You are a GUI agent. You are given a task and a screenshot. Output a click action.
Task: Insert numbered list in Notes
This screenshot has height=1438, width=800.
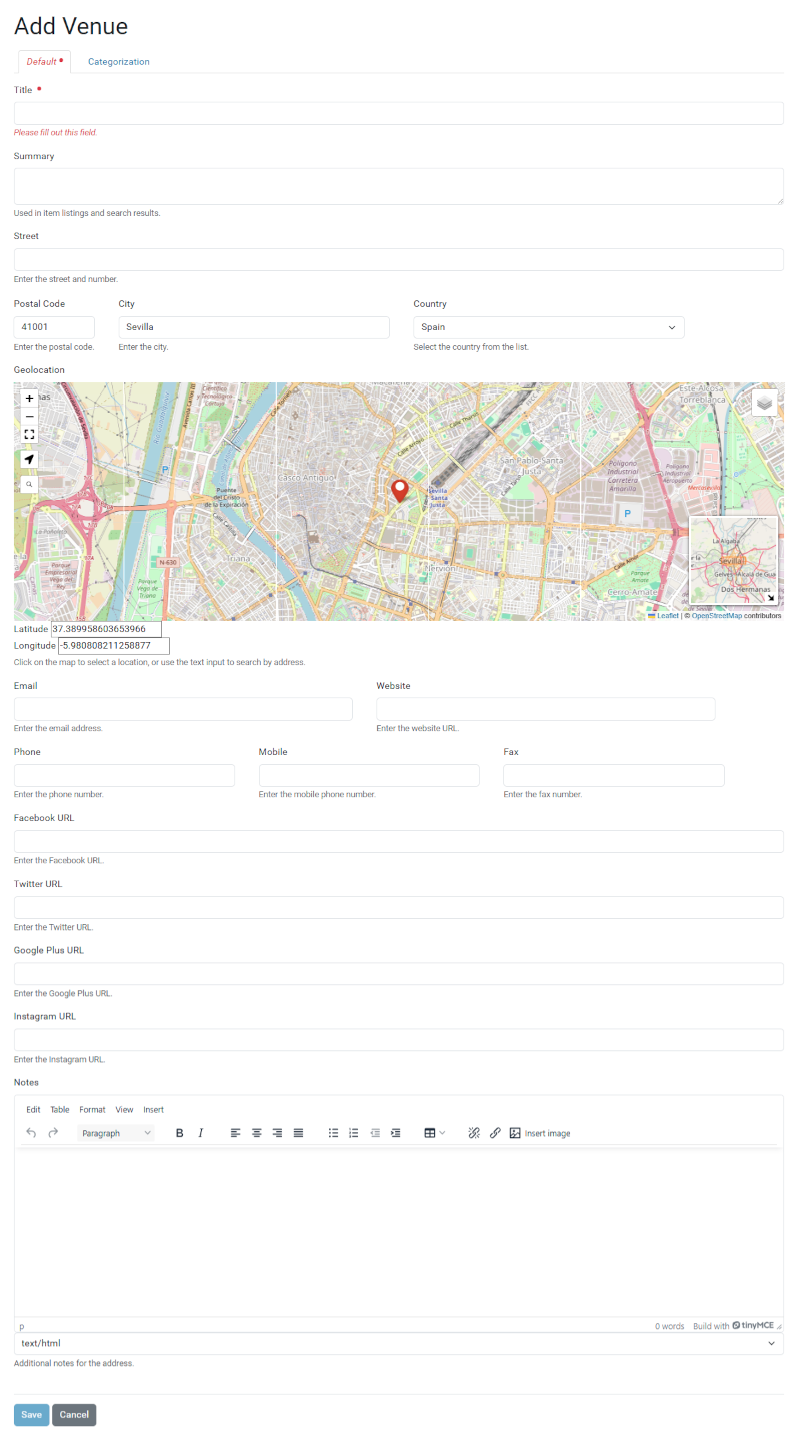click(x=354, y=1133)
